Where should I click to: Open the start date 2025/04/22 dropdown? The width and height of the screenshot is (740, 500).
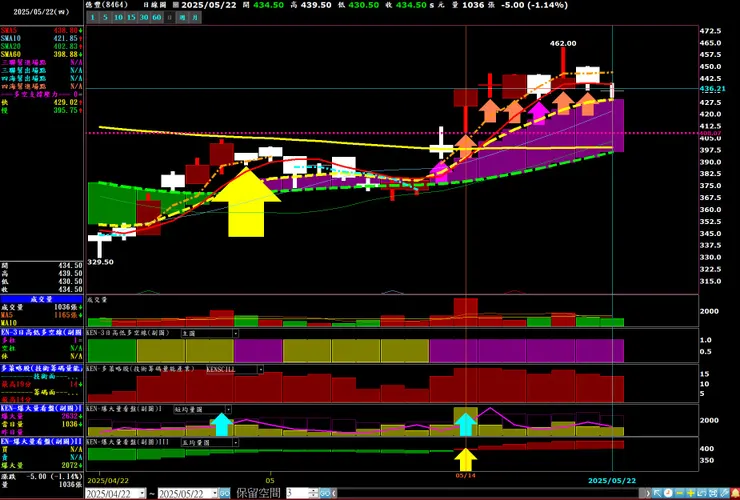[x=143, y=493]
